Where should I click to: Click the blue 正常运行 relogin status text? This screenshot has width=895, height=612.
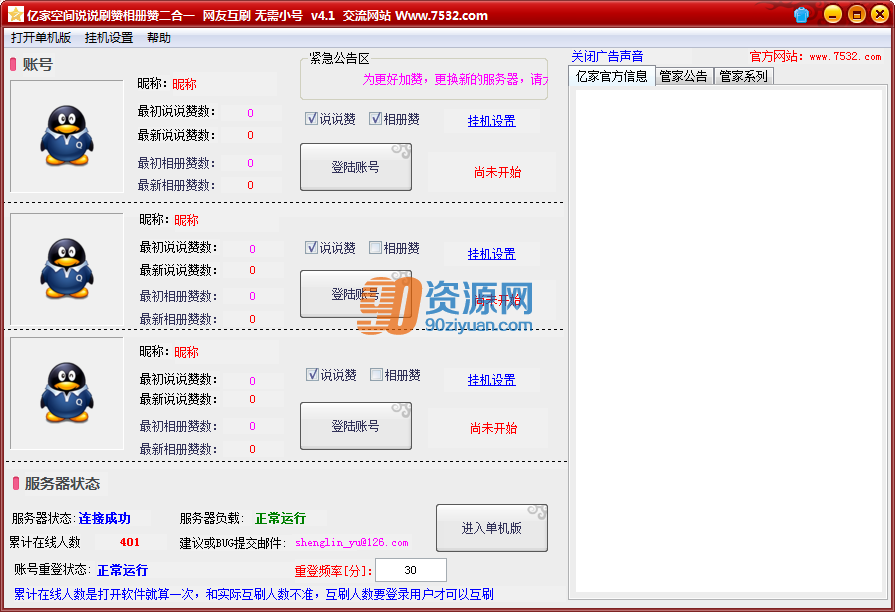(x=122, y=570)
